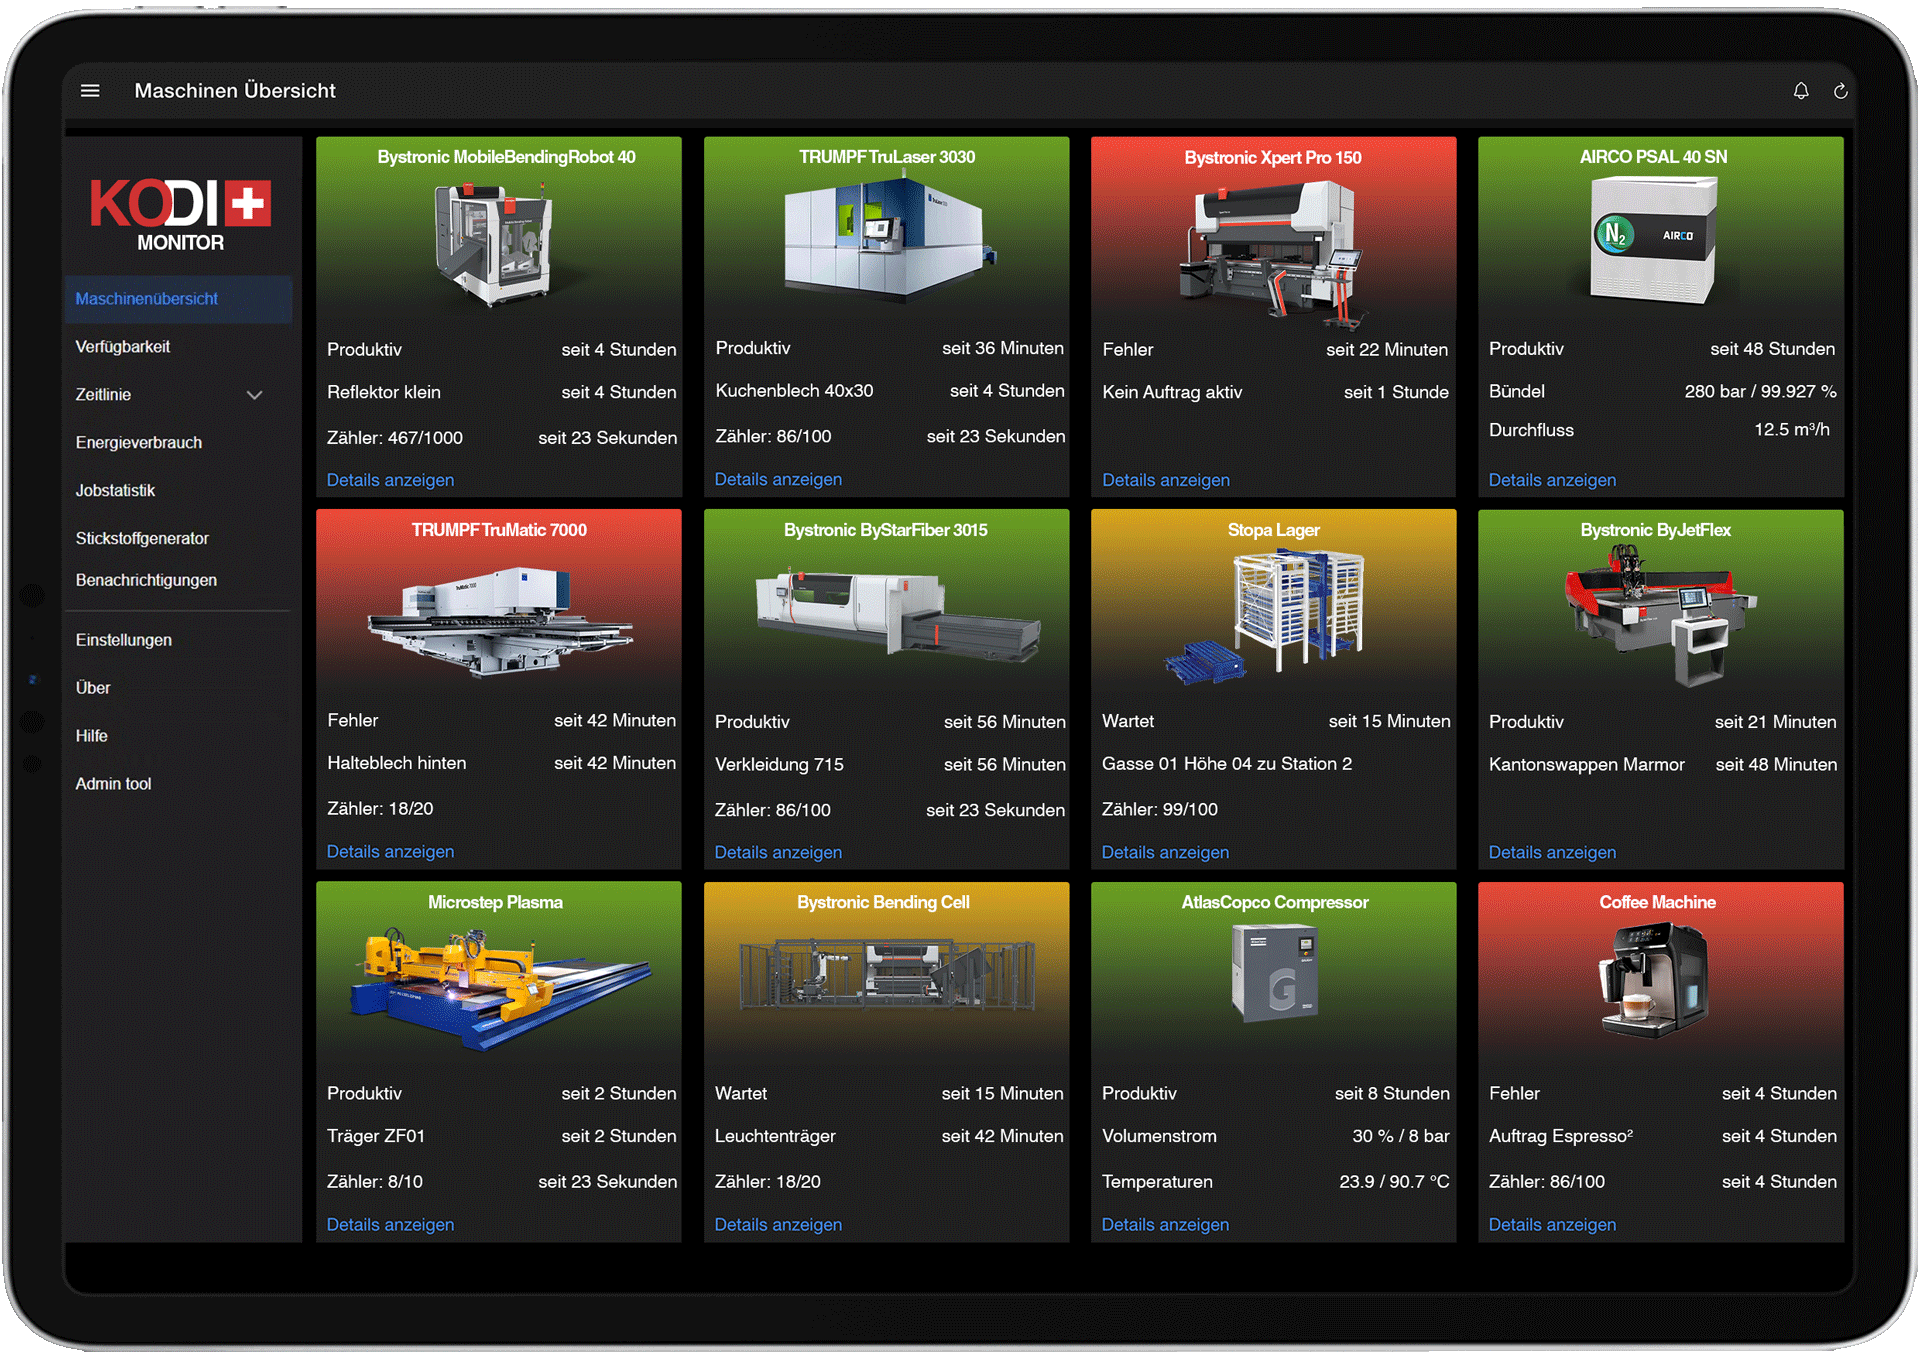Go to Energieverbrauch page
The image size is (1920, 1353).
pos(139,443)
